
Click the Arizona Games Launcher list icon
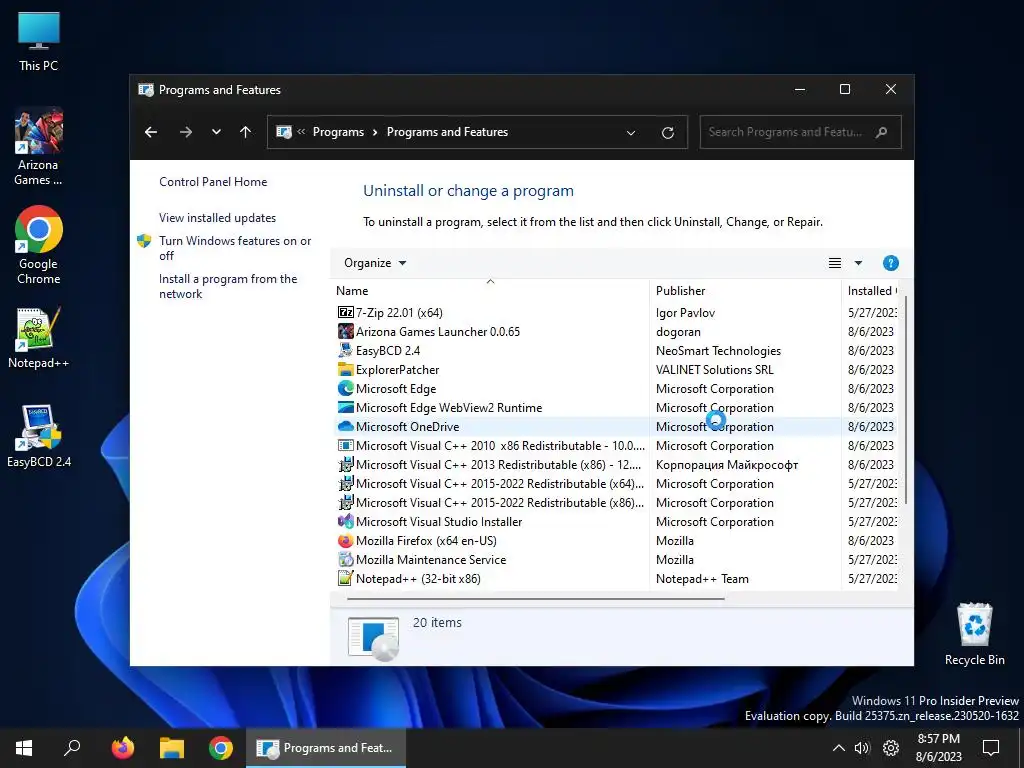345,331
